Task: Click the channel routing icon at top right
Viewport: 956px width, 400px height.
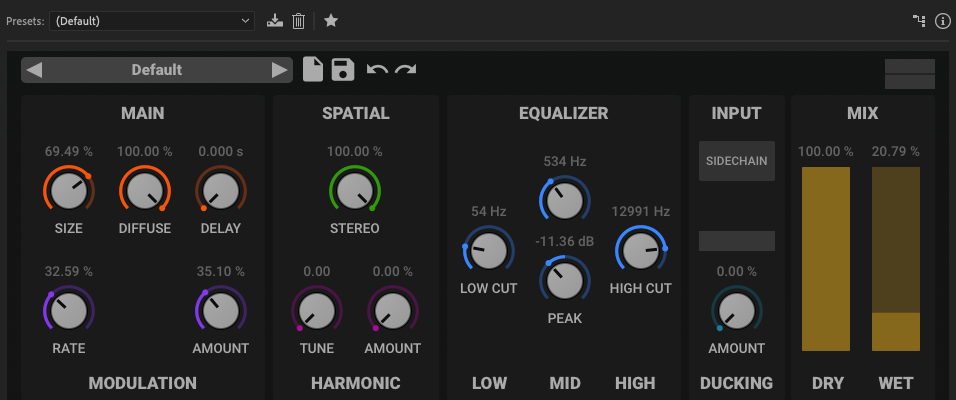Action: pos(919,20)
